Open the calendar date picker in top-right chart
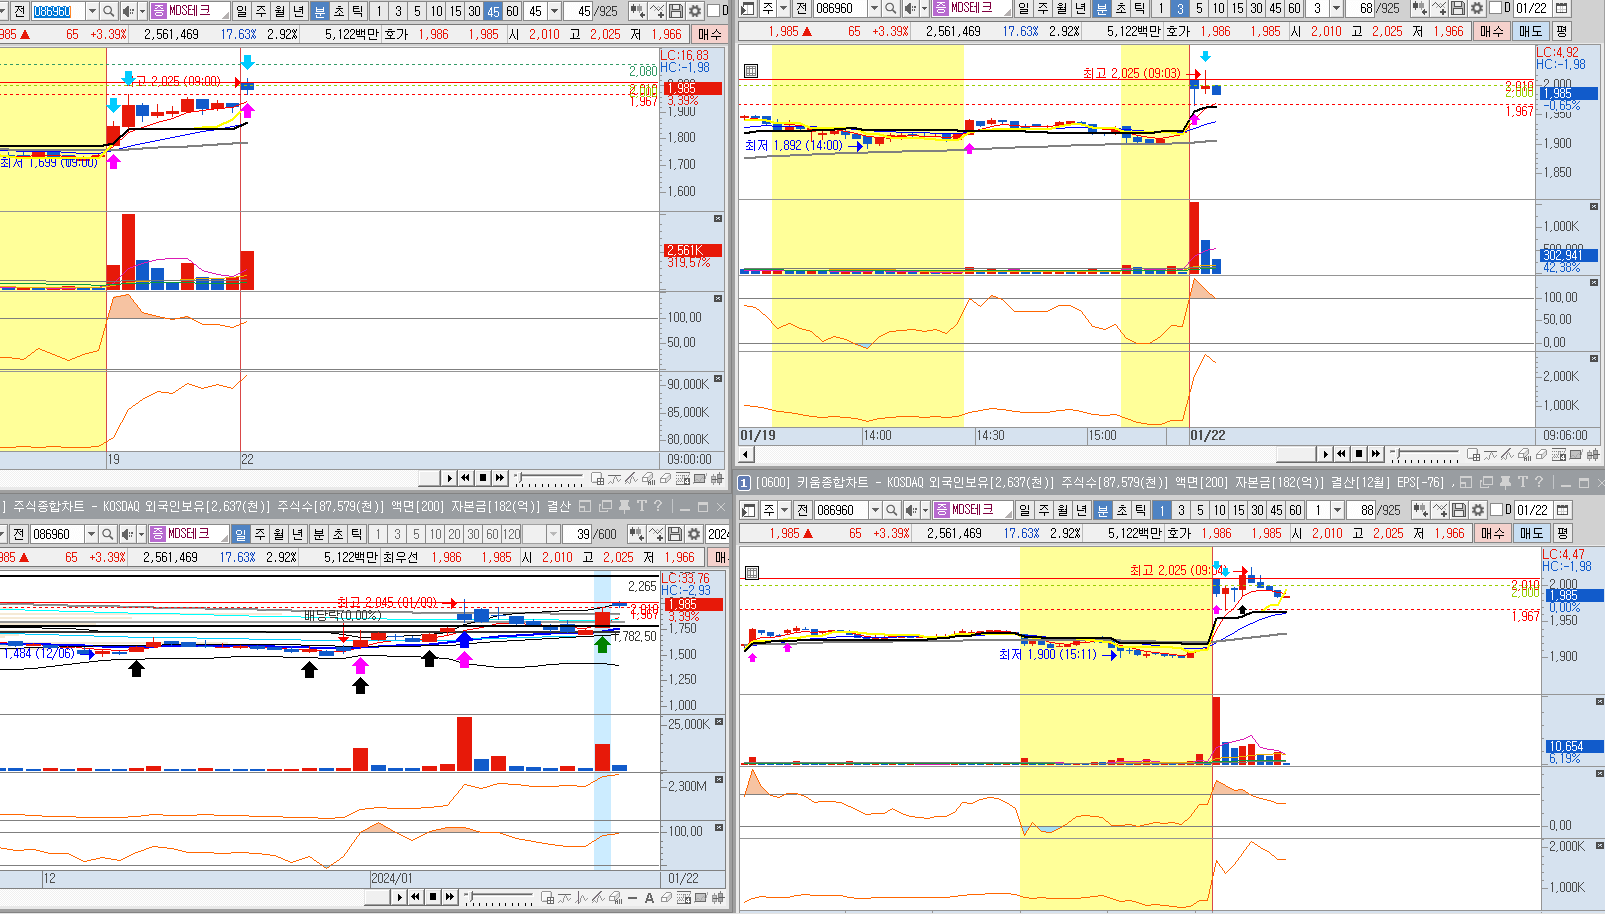The width and height of the screenshot is (1605, 914). pos(1562,8)
